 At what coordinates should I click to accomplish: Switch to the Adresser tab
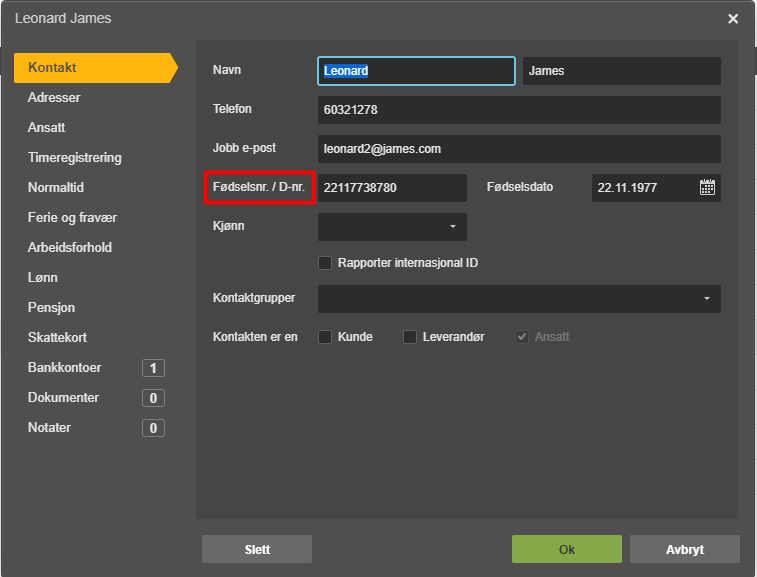(54, 98)
